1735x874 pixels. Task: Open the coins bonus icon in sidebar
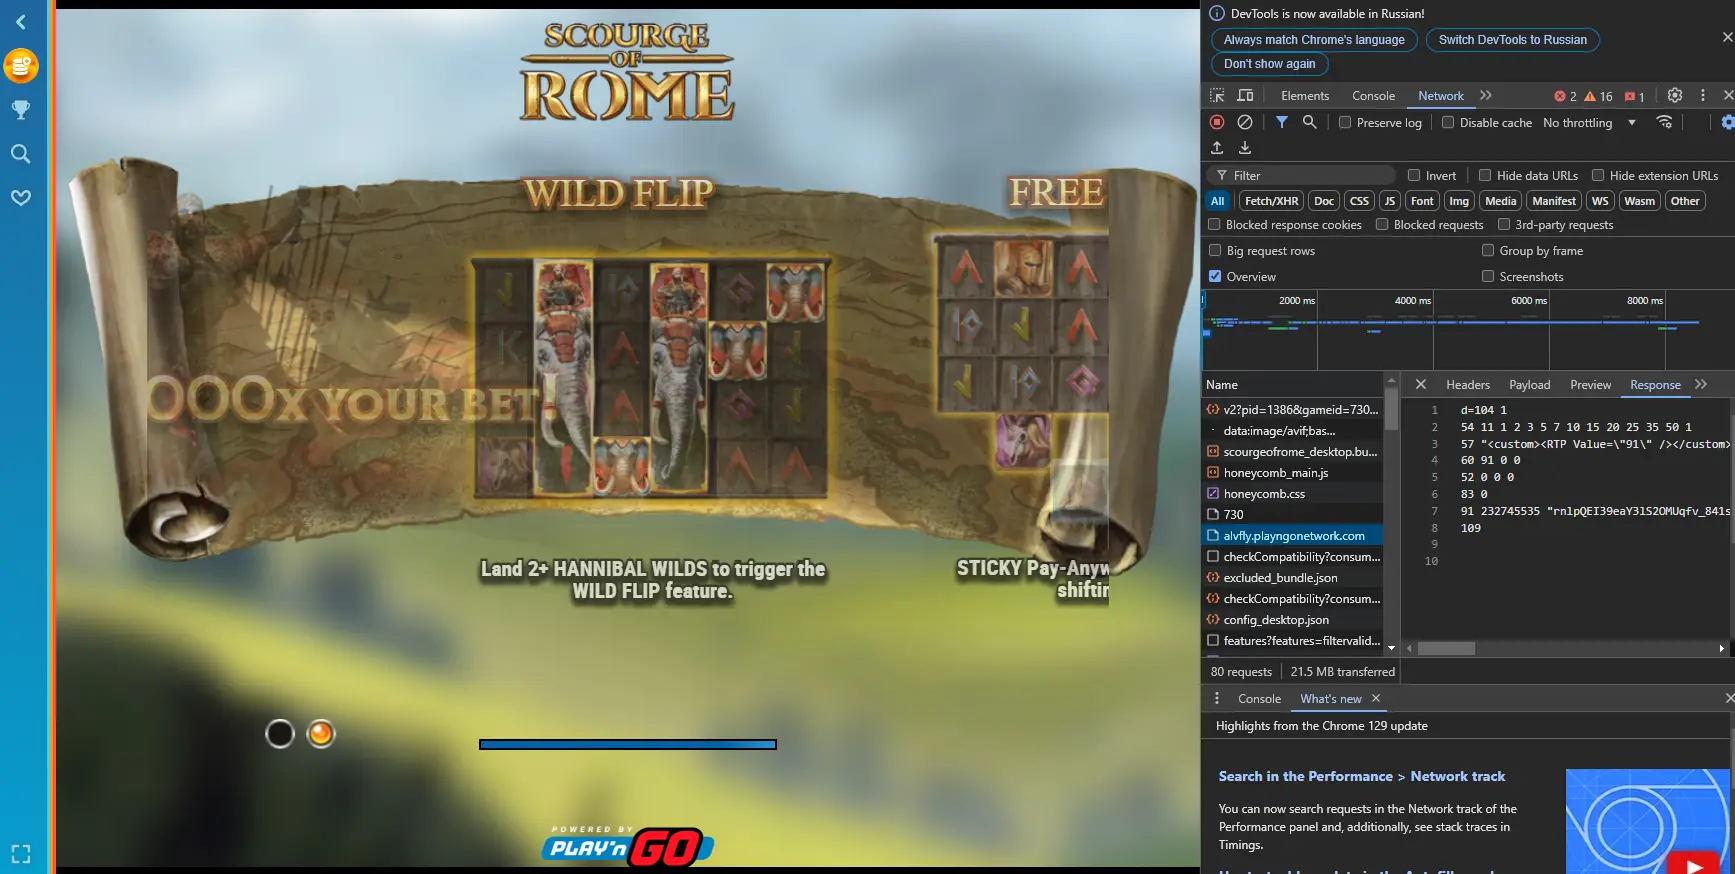[21, 66]
